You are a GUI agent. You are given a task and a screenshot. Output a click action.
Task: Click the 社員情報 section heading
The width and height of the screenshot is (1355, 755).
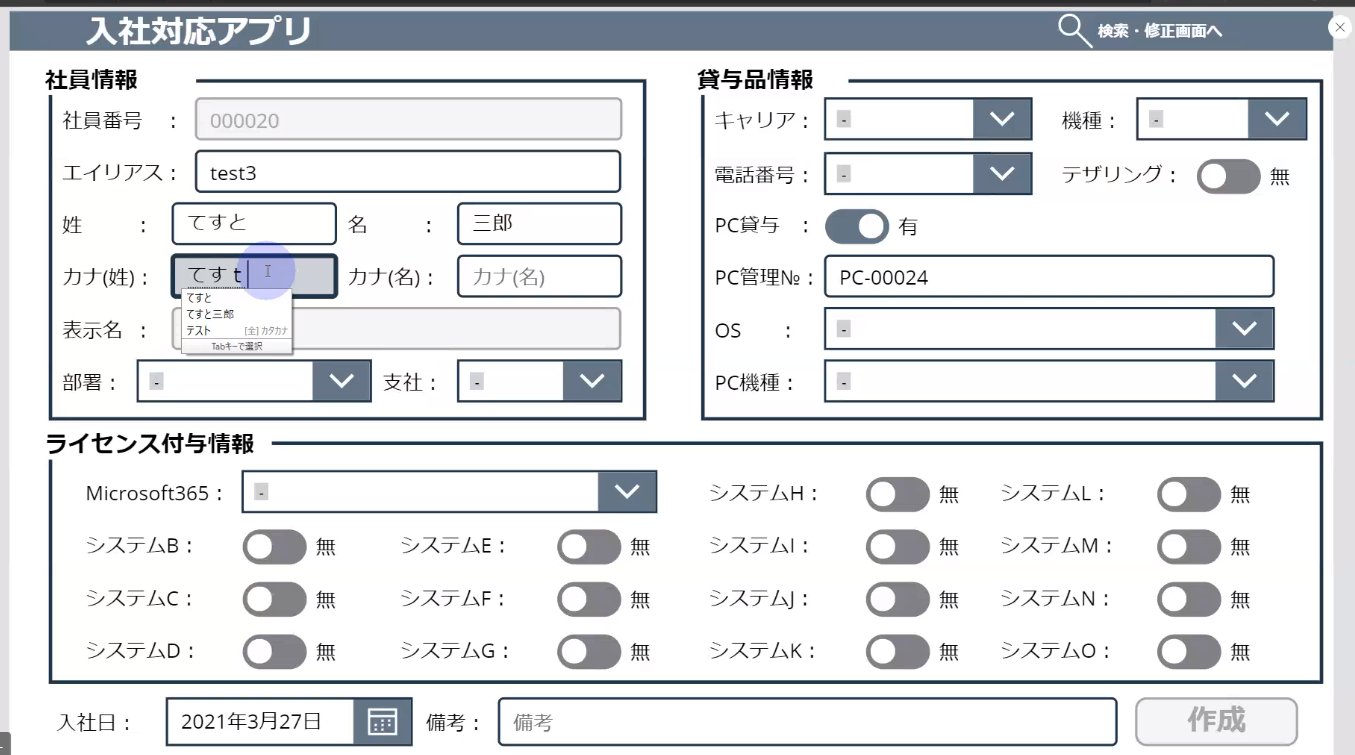pyautogui.click(x=92, y=80)
